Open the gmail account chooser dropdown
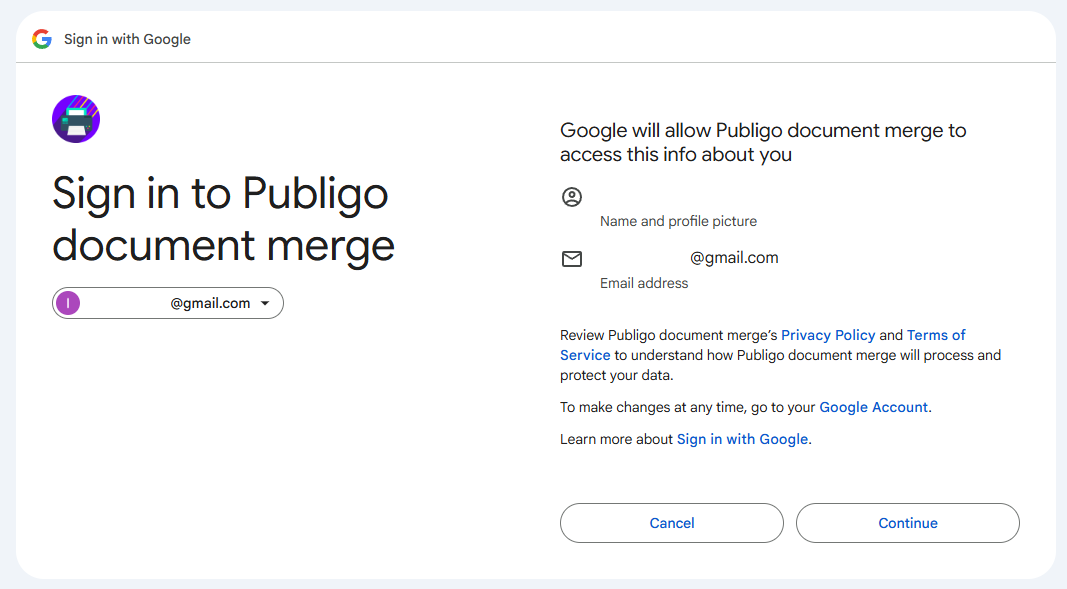Viewport: 1067px width, 589px height. coord(168,303)
